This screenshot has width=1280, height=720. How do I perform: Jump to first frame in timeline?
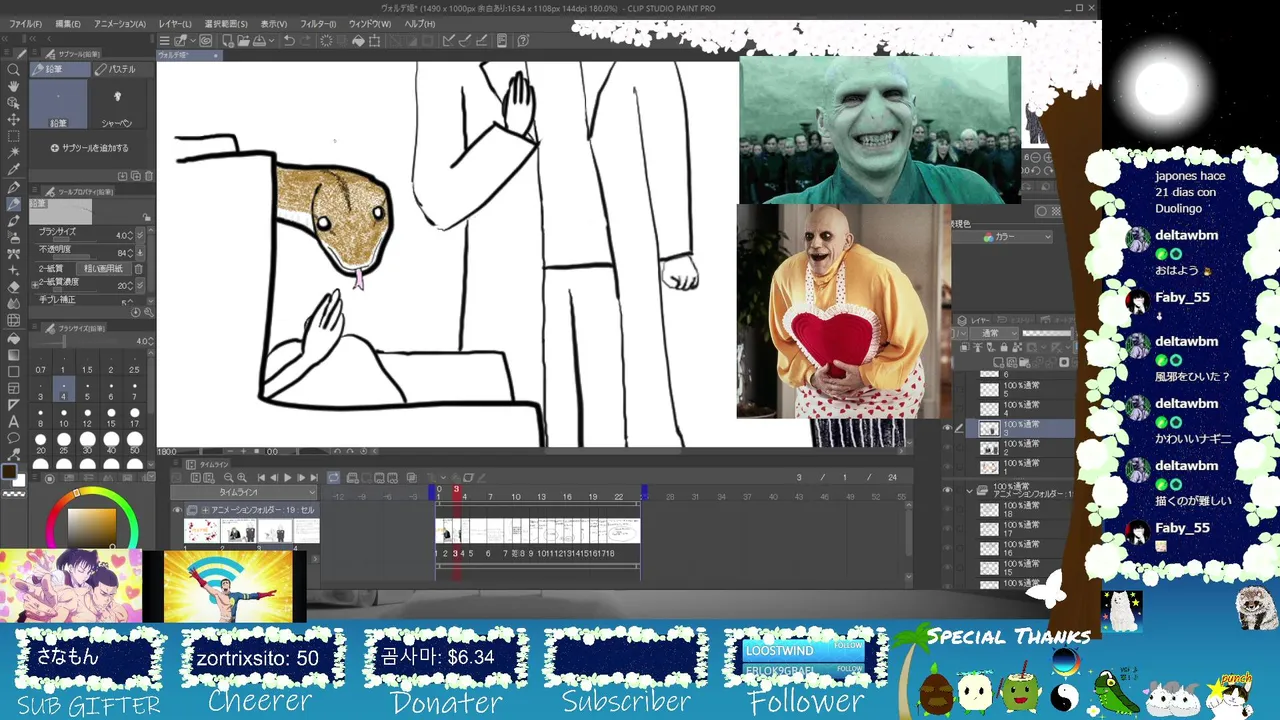click(x=262, y=478)
